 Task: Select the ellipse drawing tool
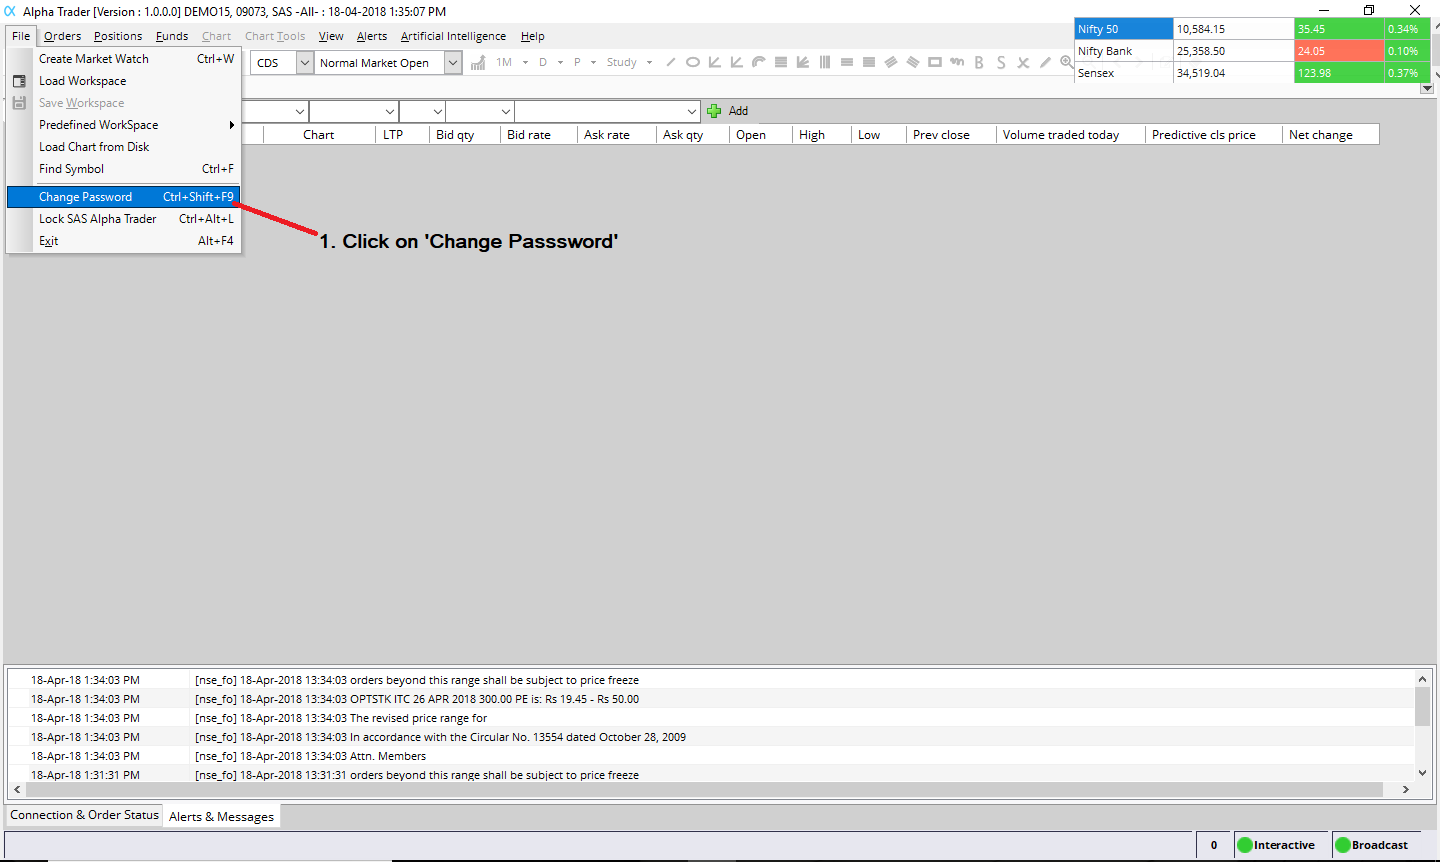tap(692, 62)
